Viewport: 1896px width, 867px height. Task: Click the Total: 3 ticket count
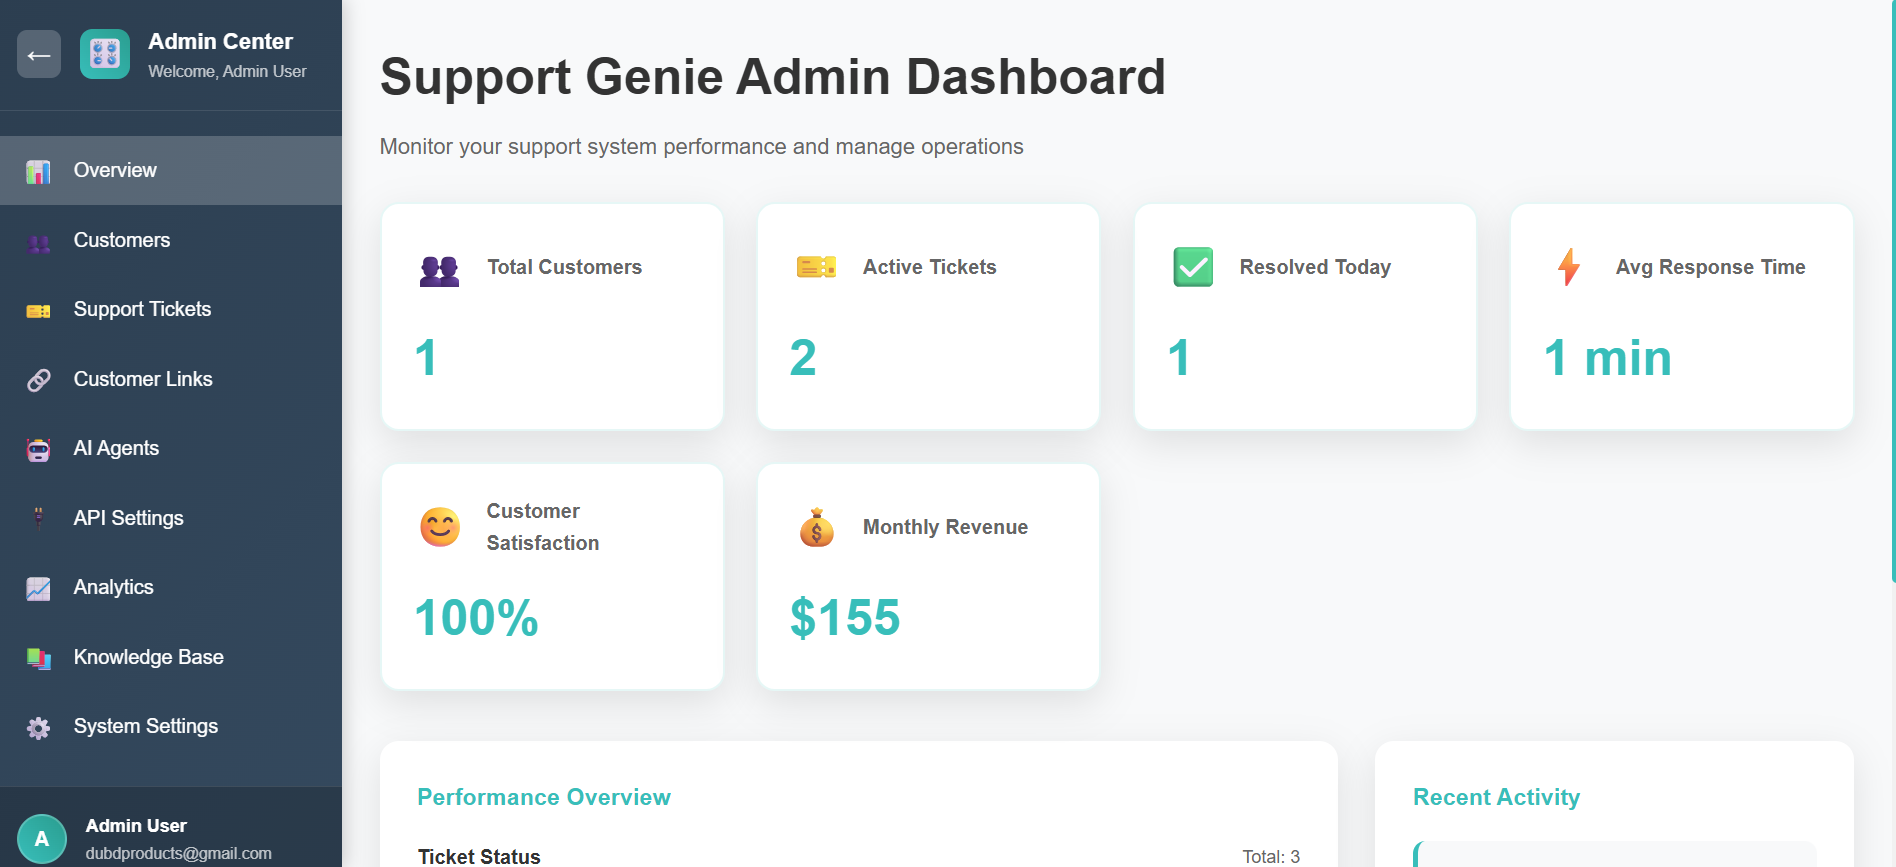click(1271, 857)
